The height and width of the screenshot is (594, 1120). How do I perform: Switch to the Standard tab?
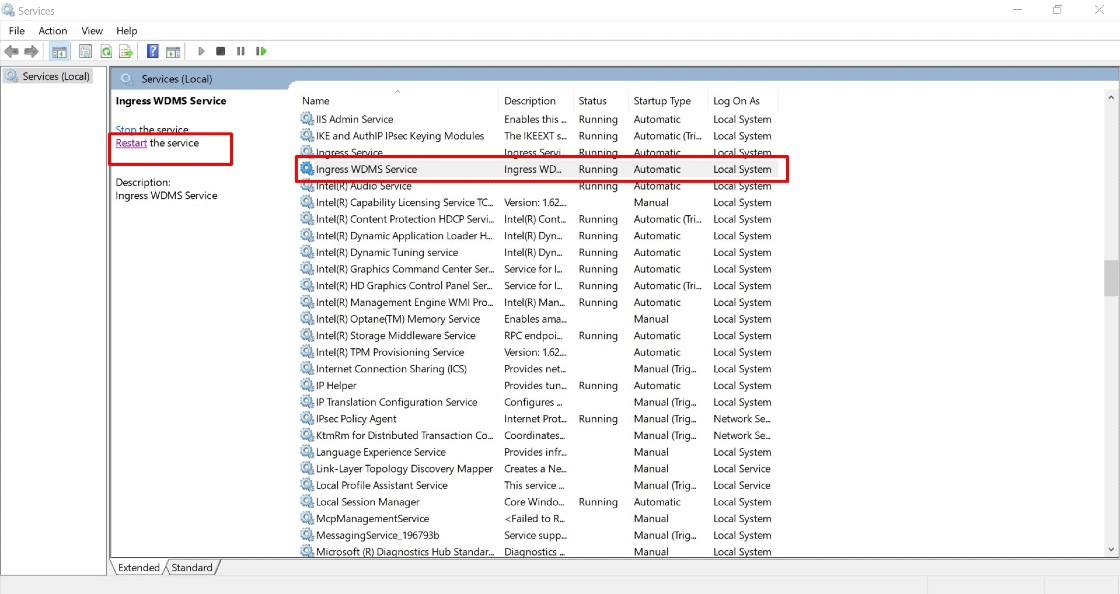[x=192, y=568]
